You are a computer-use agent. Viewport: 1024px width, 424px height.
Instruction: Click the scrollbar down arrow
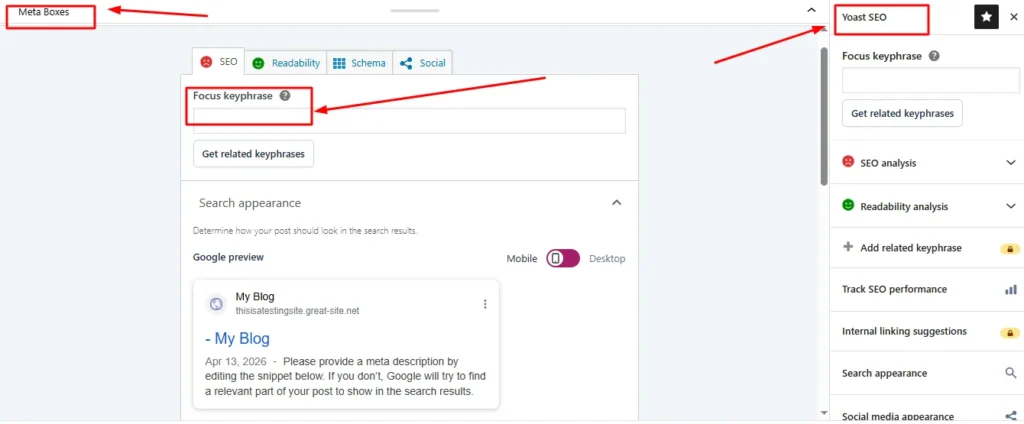pyautogui.click(x=824, y=413)
